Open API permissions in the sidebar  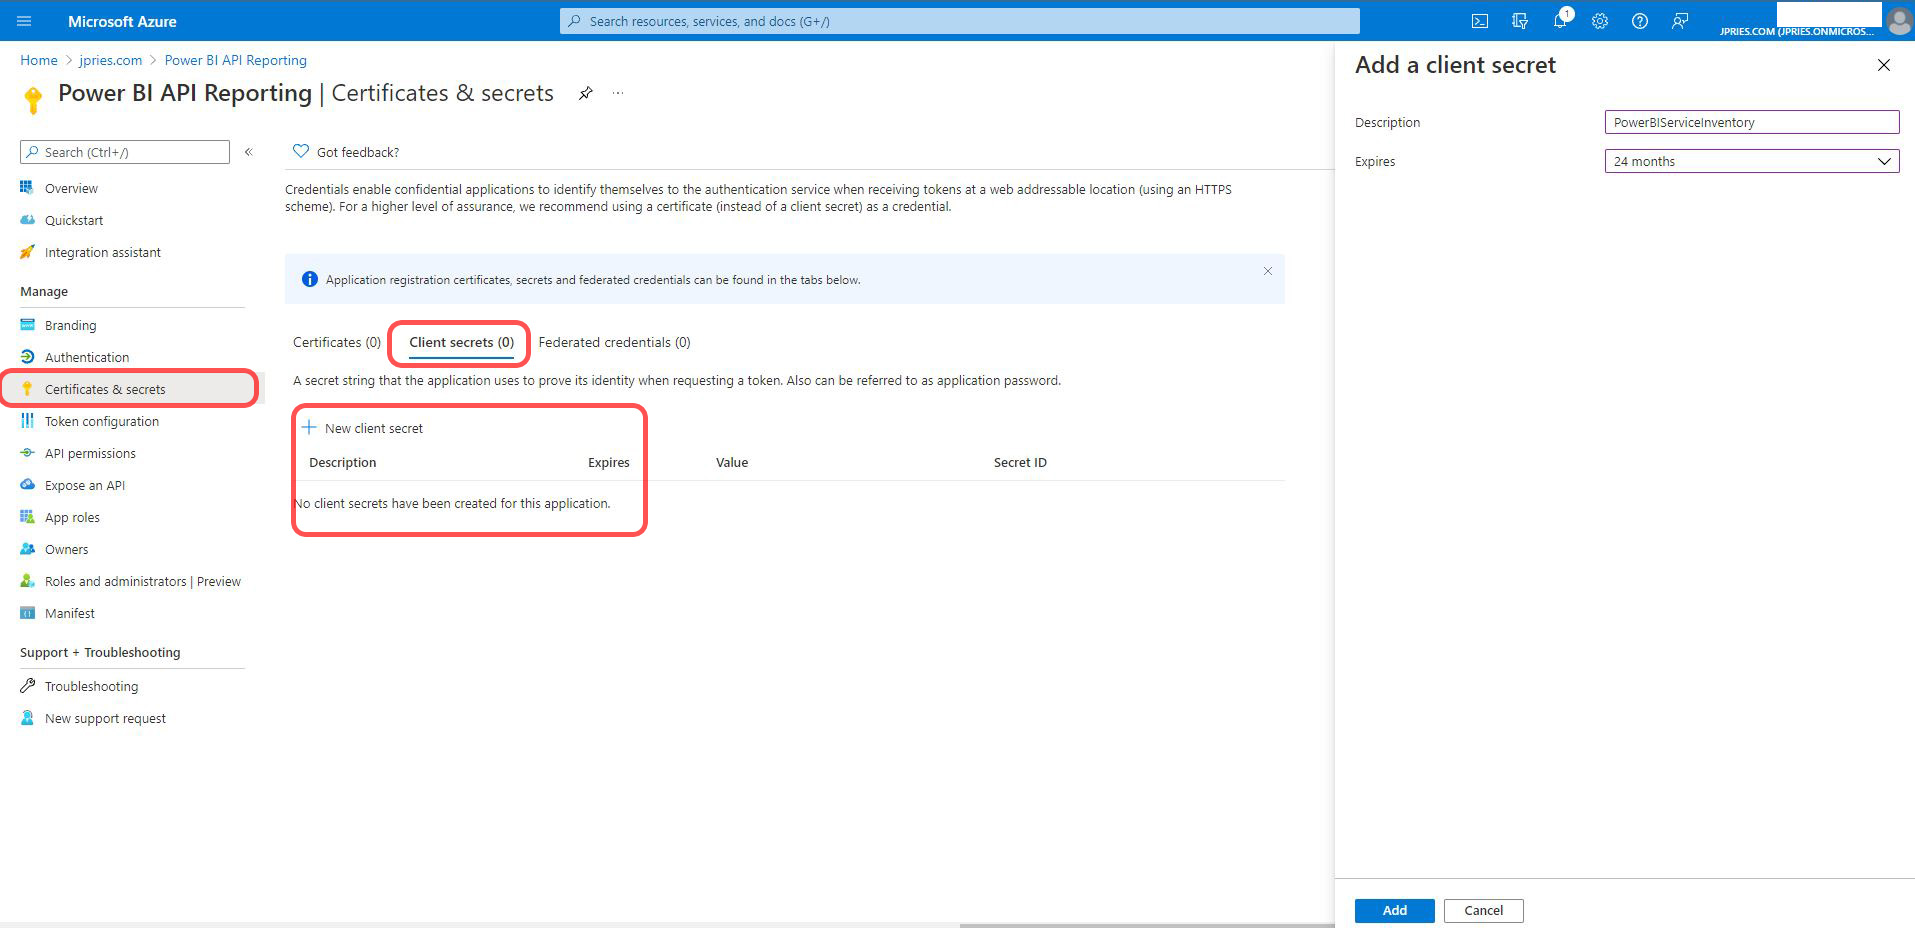coord(90,453)
